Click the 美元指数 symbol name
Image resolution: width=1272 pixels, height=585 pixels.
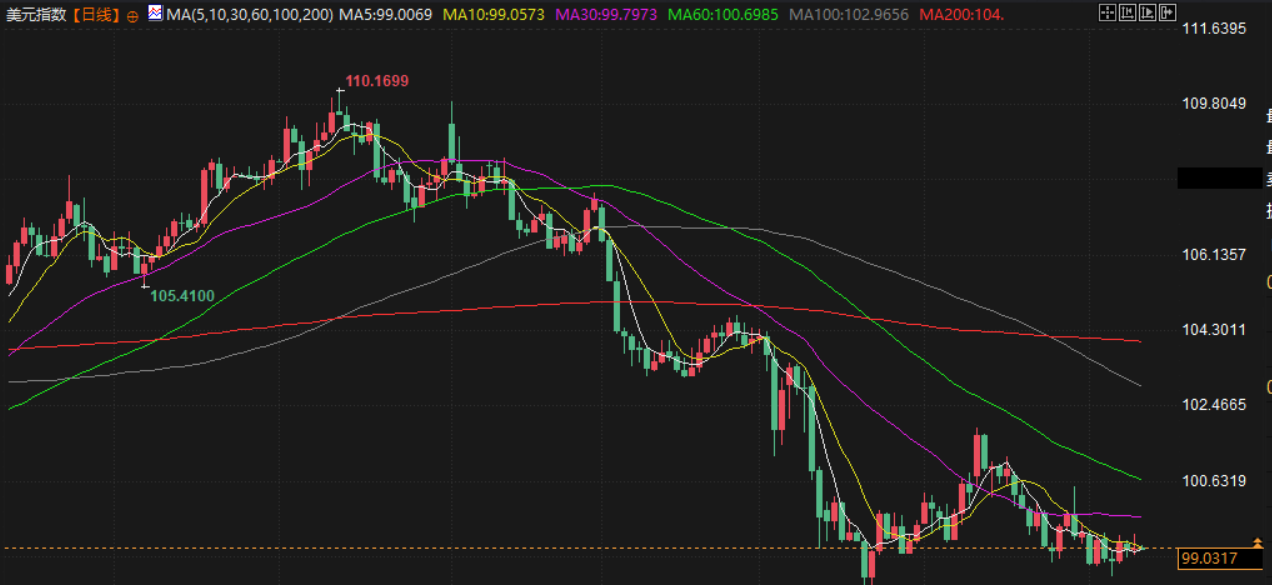(36, 15)
